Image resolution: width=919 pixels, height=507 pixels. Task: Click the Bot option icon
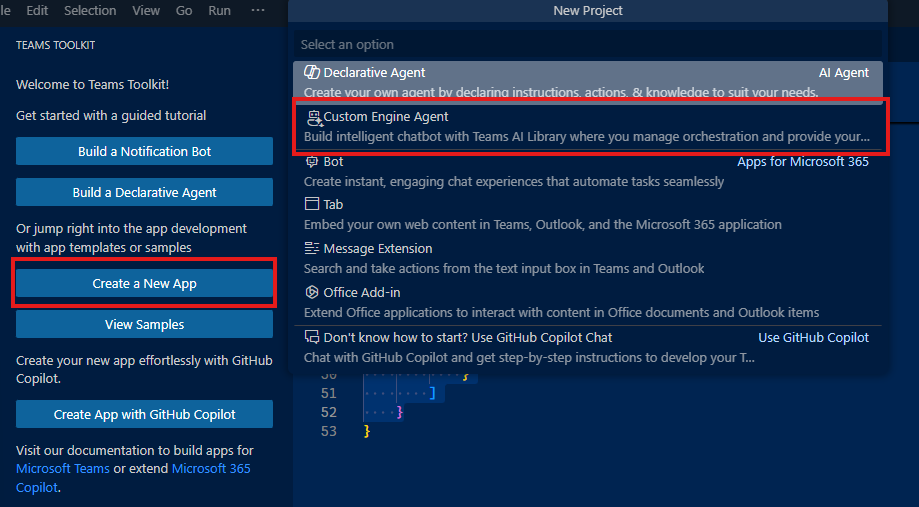click(x=312, y=161)
